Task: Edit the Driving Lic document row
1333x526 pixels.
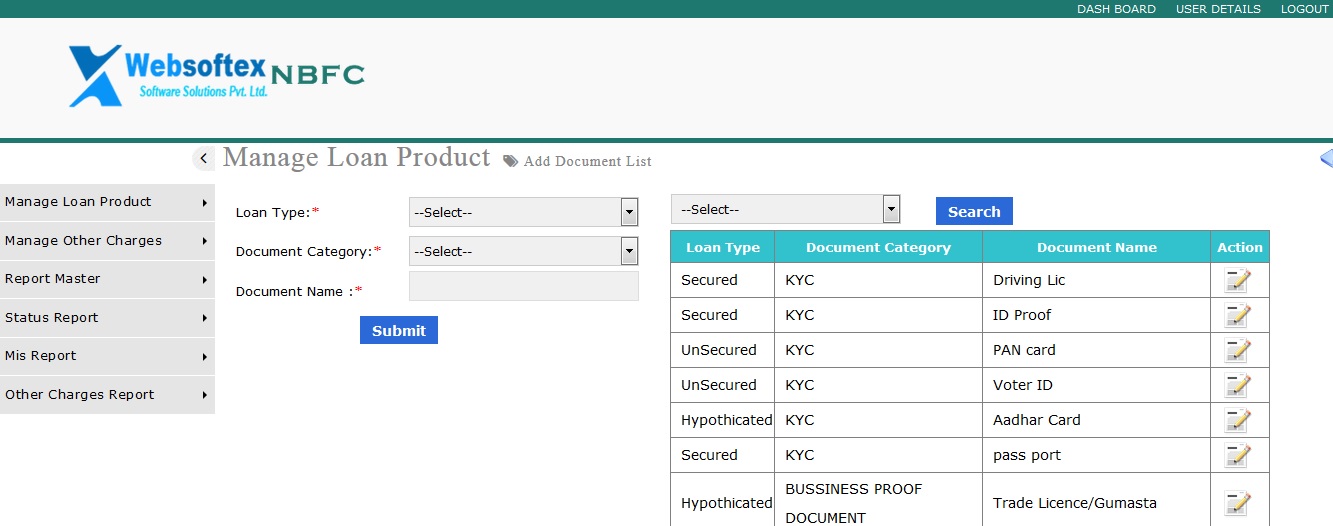Action: [x=1238, y=280]
